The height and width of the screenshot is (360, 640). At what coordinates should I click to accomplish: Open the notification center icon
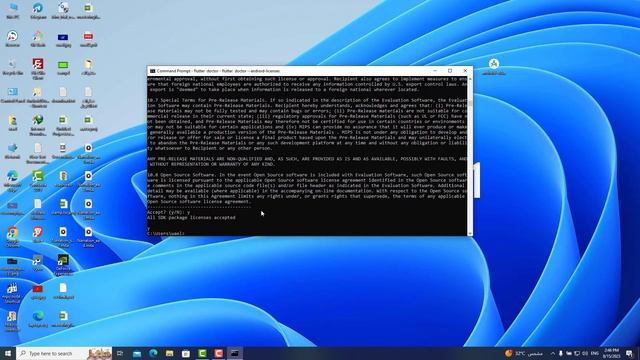click(630, 353)
